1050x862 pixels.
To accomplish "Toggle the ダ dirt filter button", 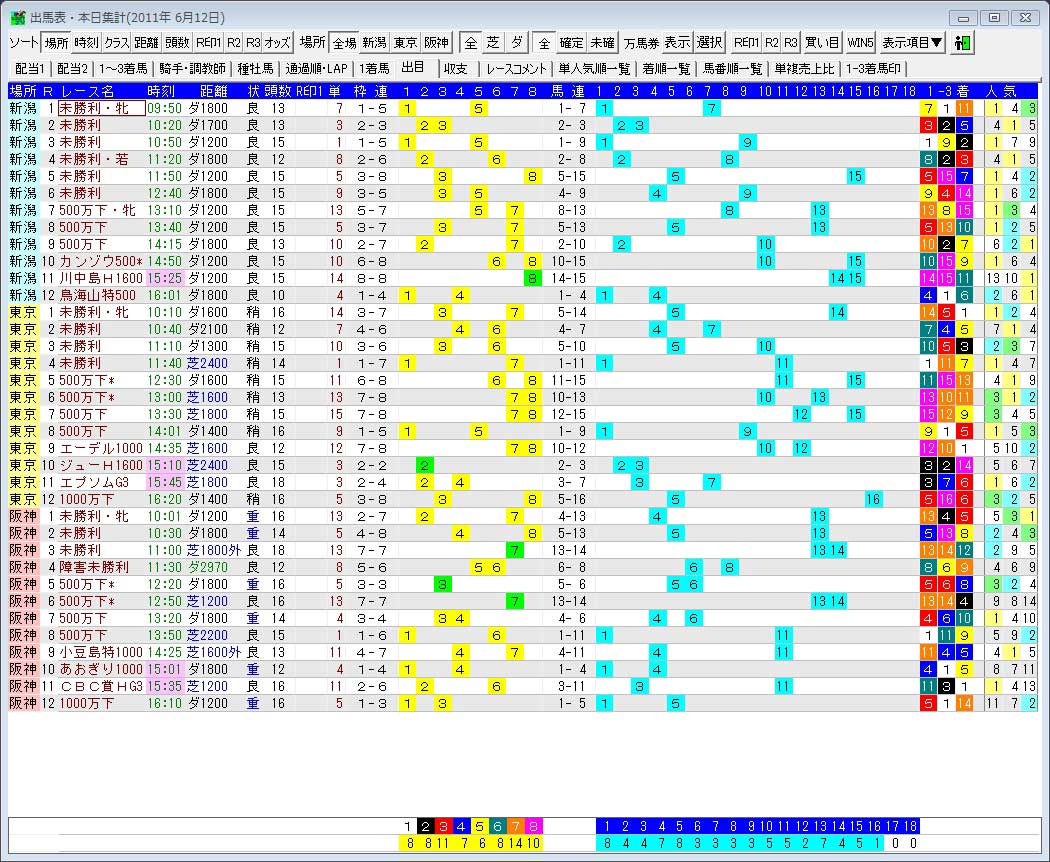I will [x=516, y=43].
